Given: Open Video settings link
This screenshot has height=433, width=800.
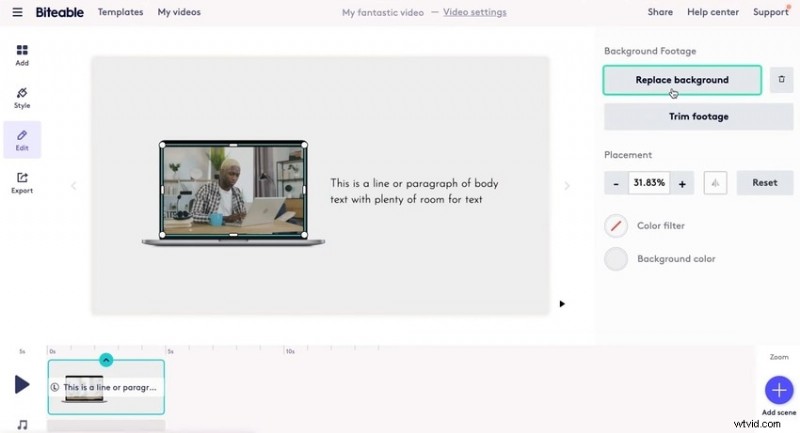Looking at the screenshot, I should tap(474, 12).
